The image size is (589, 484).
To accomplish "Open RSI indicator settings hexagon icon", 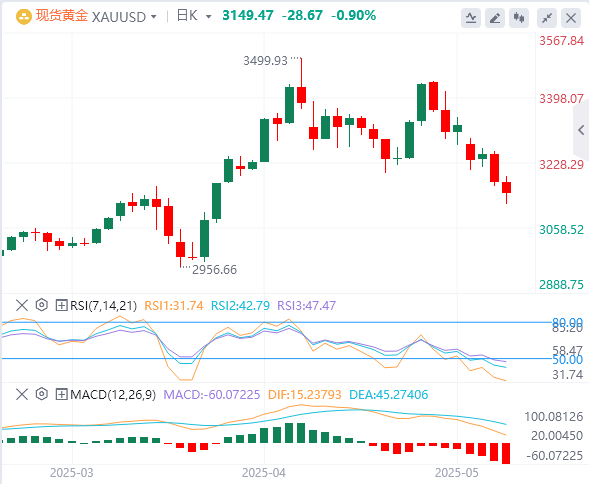I will tap(42, 305).
